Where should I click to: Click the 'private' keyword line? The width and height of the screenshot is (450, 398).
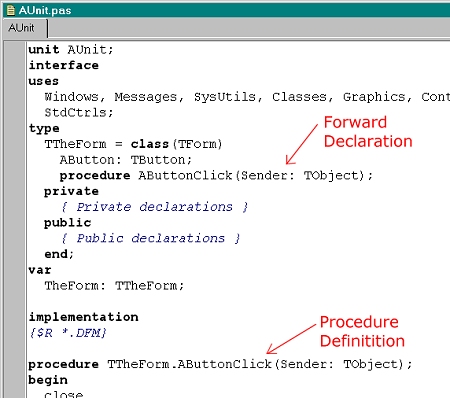(x=71, y=191)
